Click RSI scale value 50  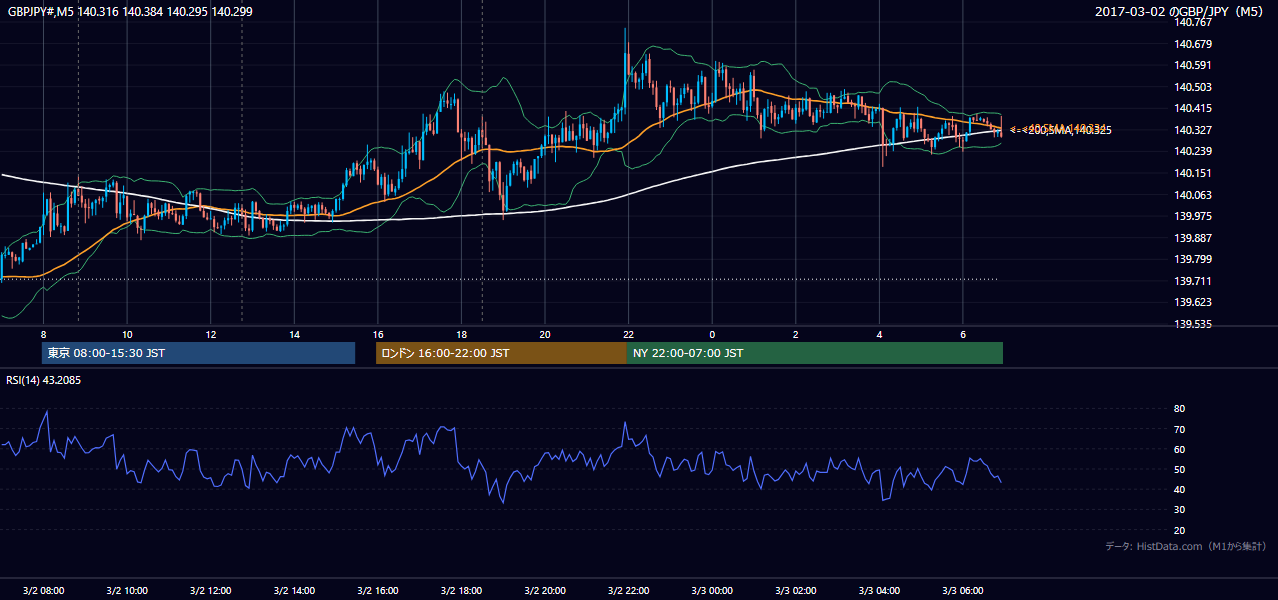1179,469
